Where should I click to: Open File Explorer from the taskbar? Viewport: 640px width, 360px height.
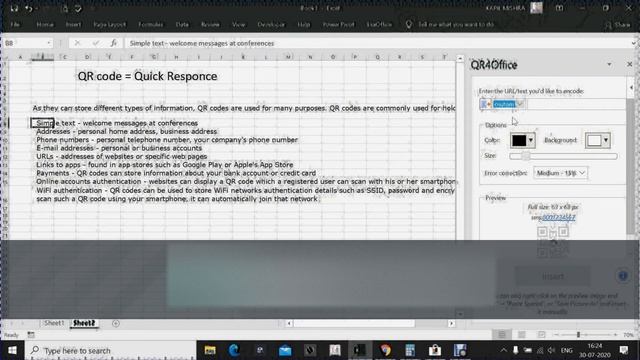tap(210, 350)
